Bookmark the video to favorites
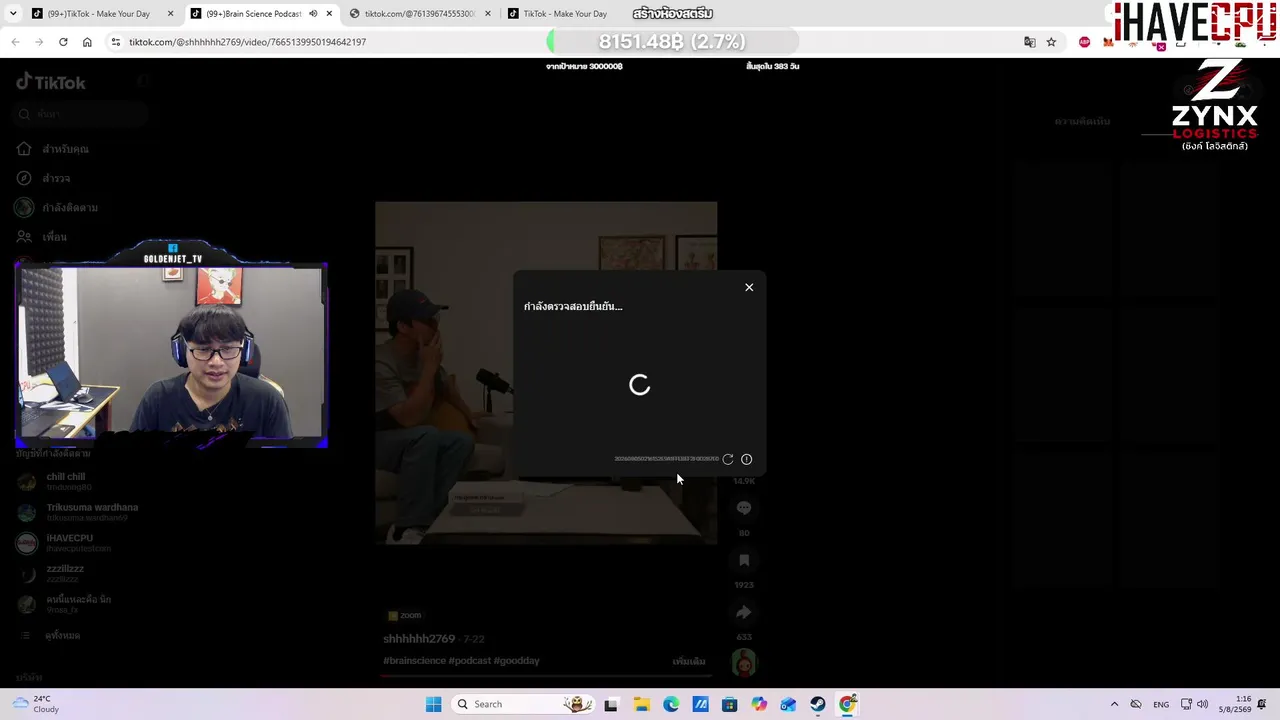Screen dimensions: 1280x720 (x=744, y=560)
